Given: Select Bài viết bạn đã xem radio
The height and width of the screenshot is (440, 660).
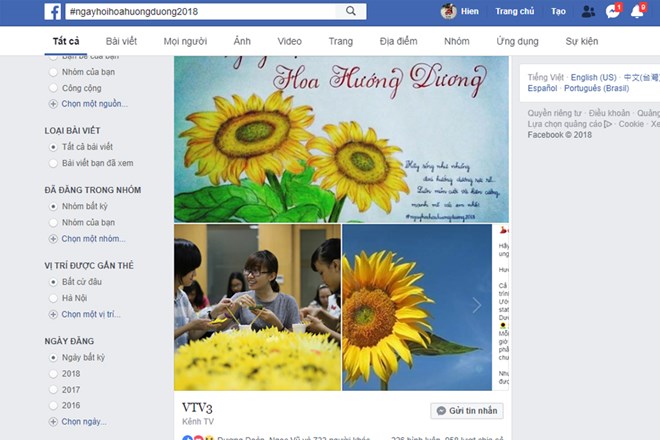Looking at the screenshot, I should point(53,163).
